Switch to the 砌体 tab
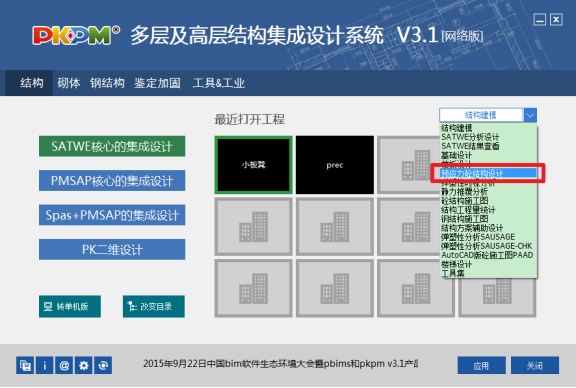The image size is (576, 388). tap(69, 83)
